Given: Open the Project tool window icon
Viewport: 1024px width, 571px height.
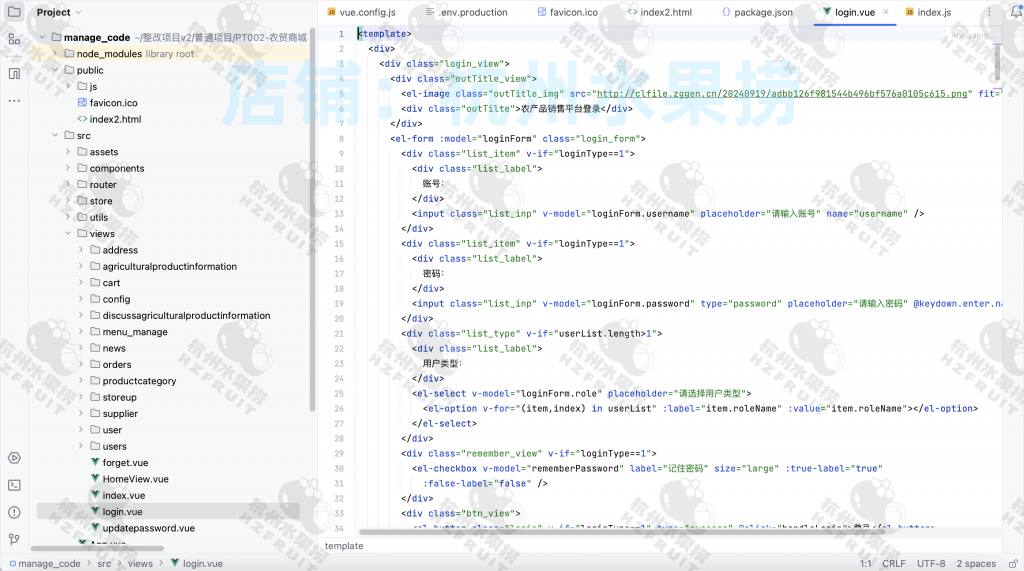Looking at the screenshot, I should pos(14,12).
